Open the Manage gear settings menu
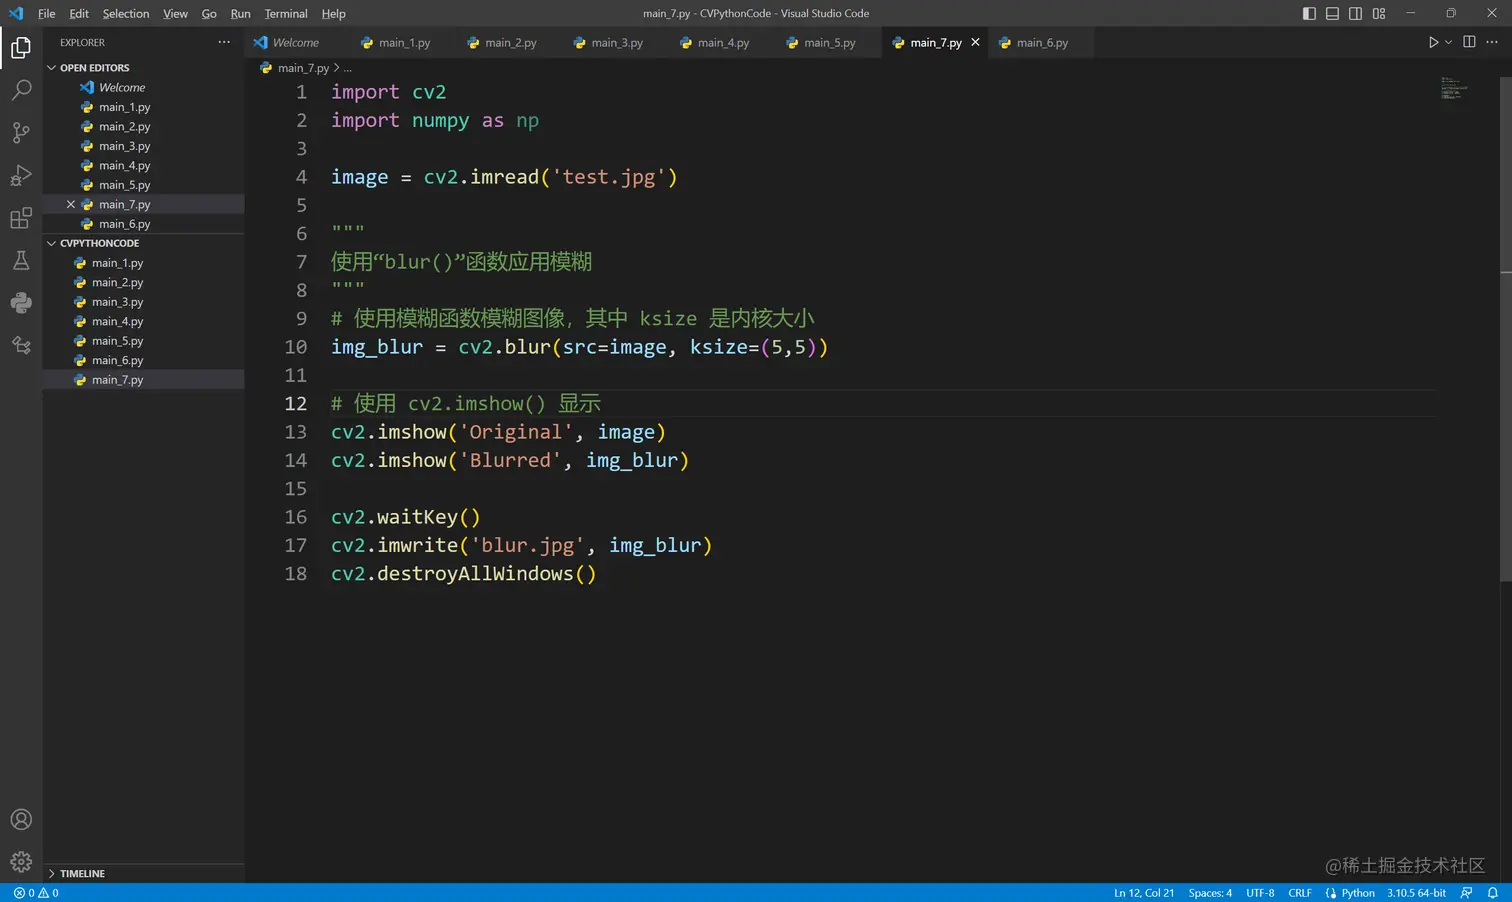Viewport: 1512px width, 902px height. click(x=21, y=861)
